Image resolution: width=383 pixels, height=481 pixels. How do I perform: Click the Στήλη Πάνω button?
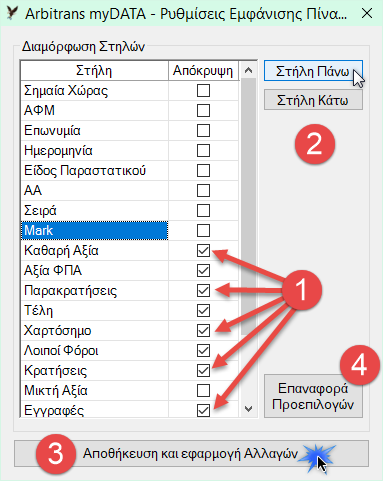point(313,71)
